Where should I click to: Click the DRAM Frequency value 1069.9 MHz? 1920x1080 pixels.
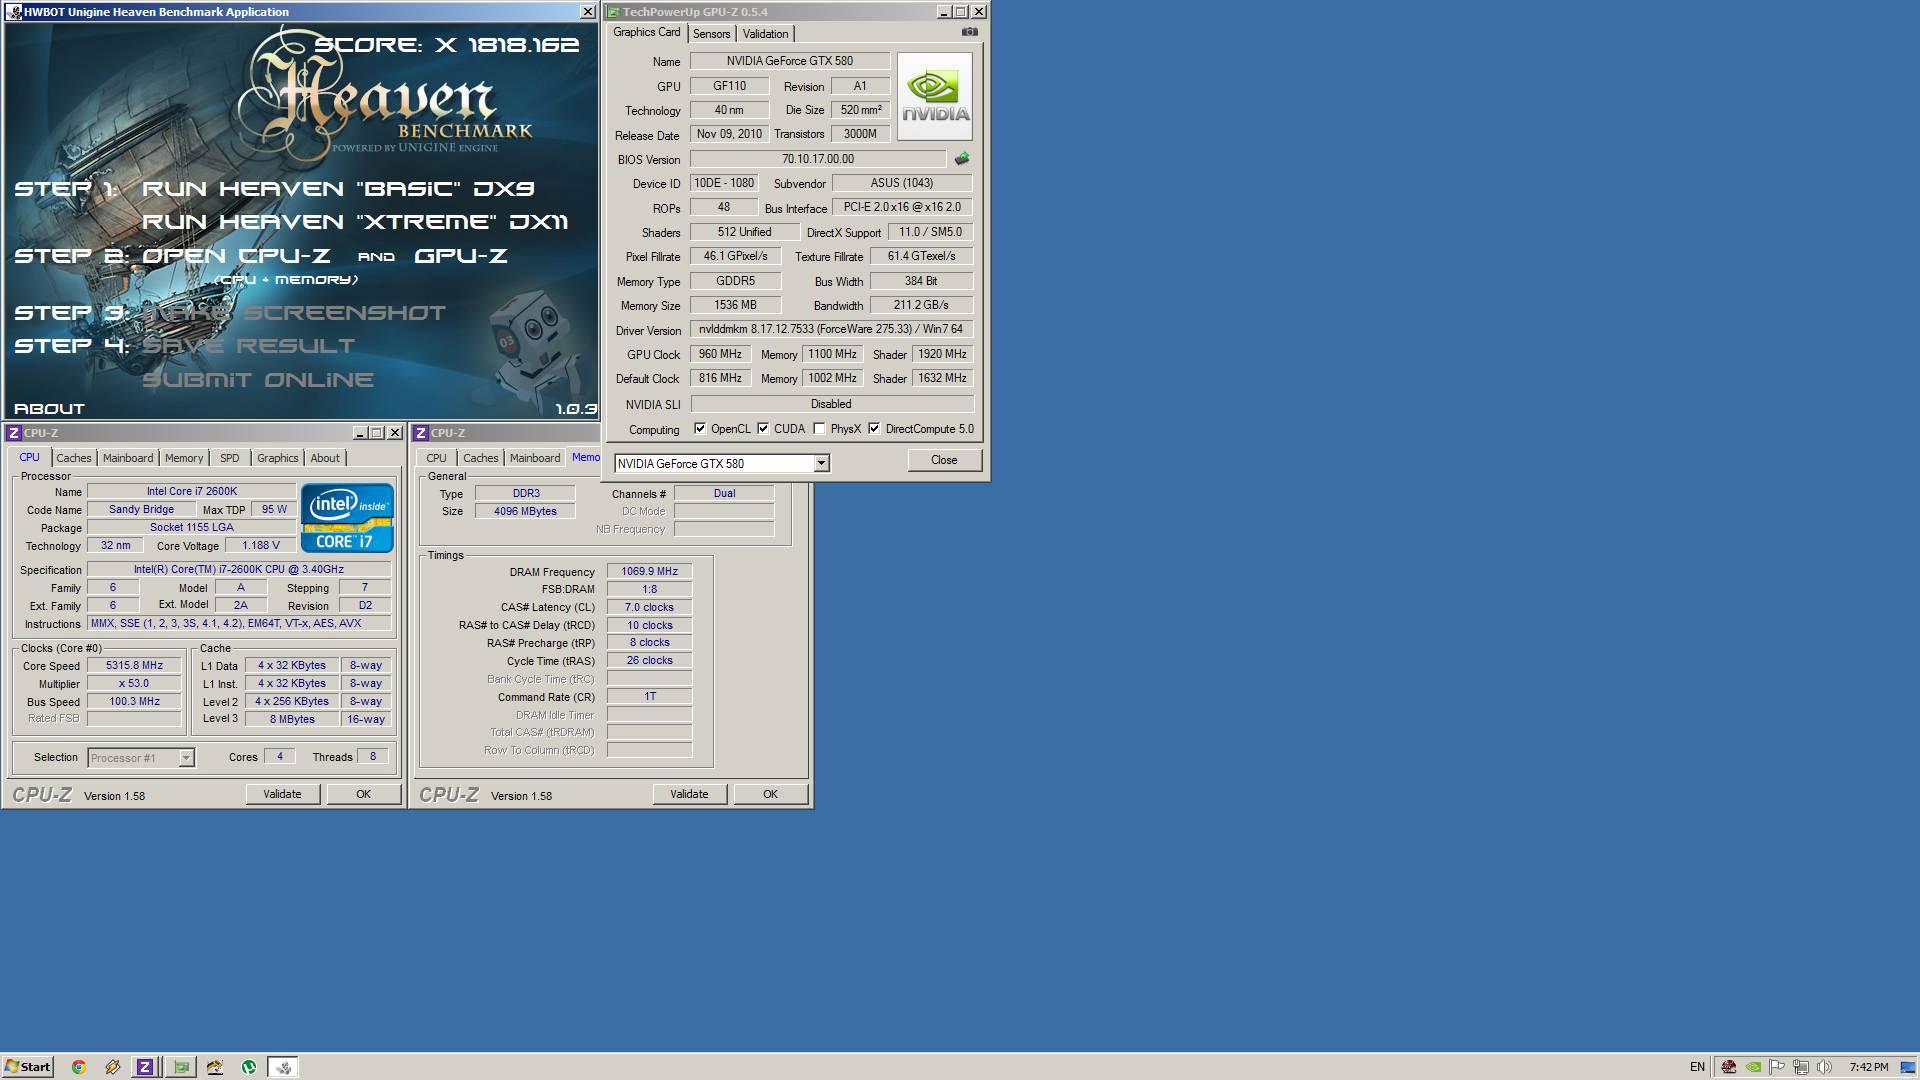click(x=649, y=572)
